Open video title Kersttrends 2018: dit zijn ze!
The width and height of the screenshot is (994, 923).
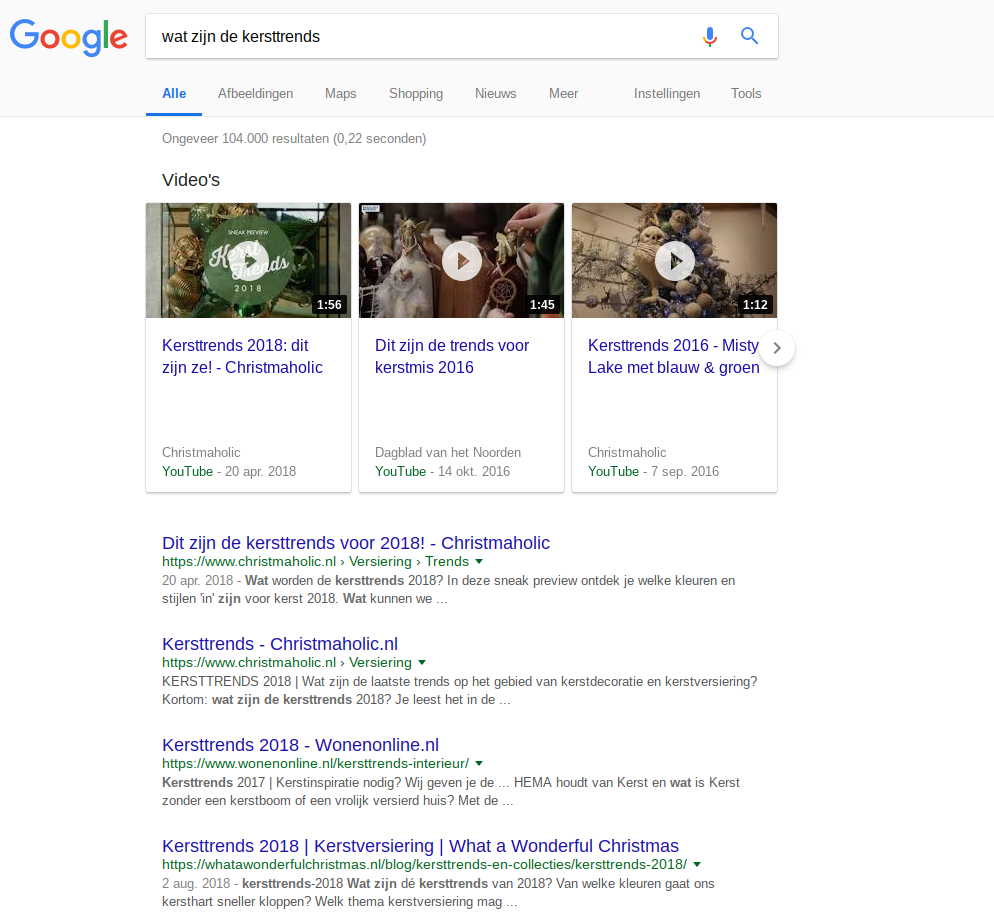242,356
